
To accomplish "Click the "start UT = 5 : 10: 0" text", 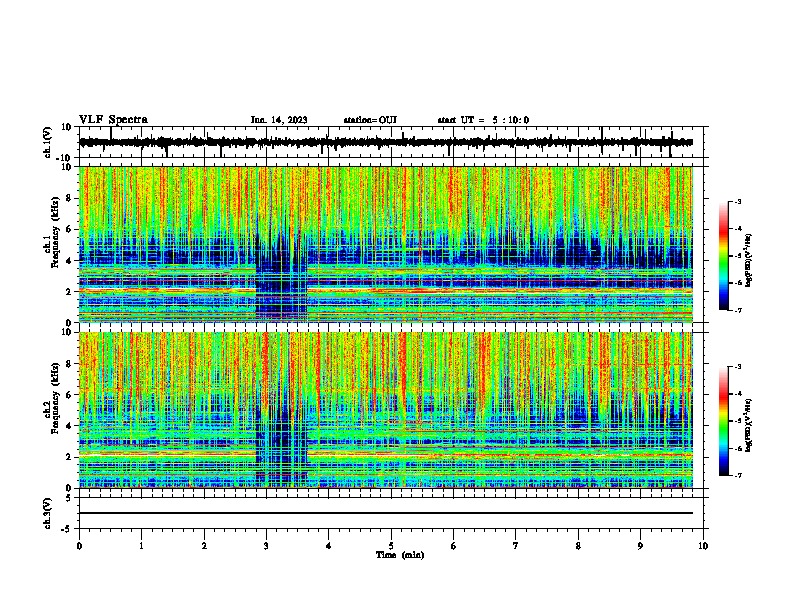I will click(x=483, y=120).
